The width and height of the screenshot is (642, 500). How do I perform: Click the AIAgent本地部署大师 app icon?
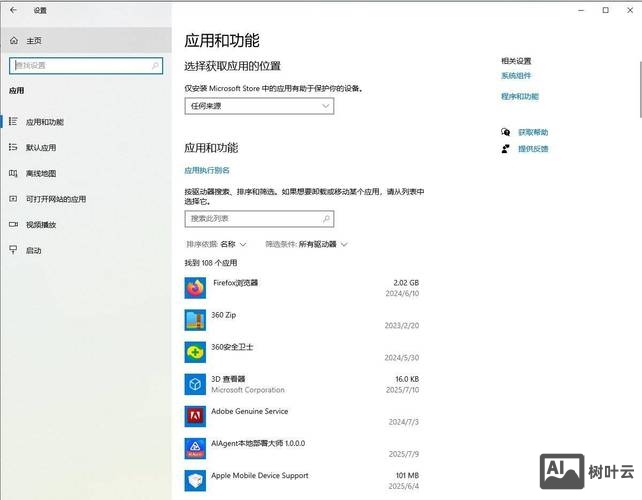pos(195,448)
